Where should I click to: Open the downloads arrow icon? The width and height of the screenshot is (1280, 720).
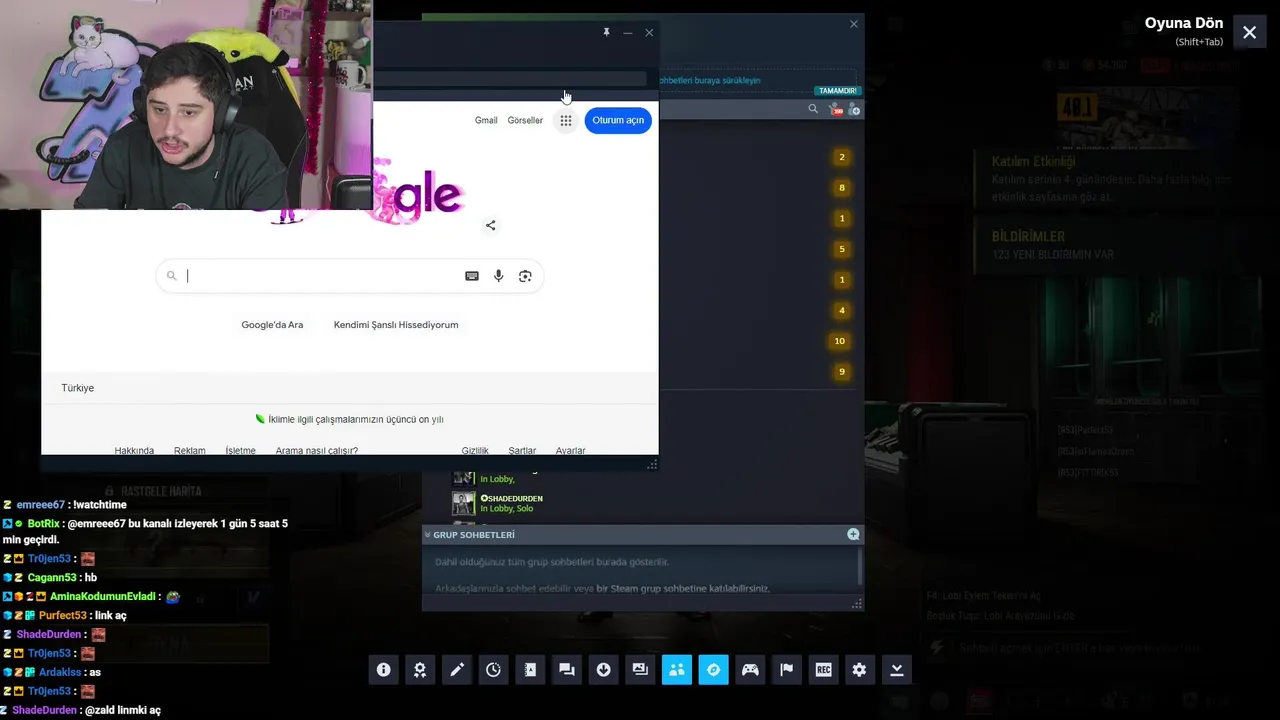point(603,670)
